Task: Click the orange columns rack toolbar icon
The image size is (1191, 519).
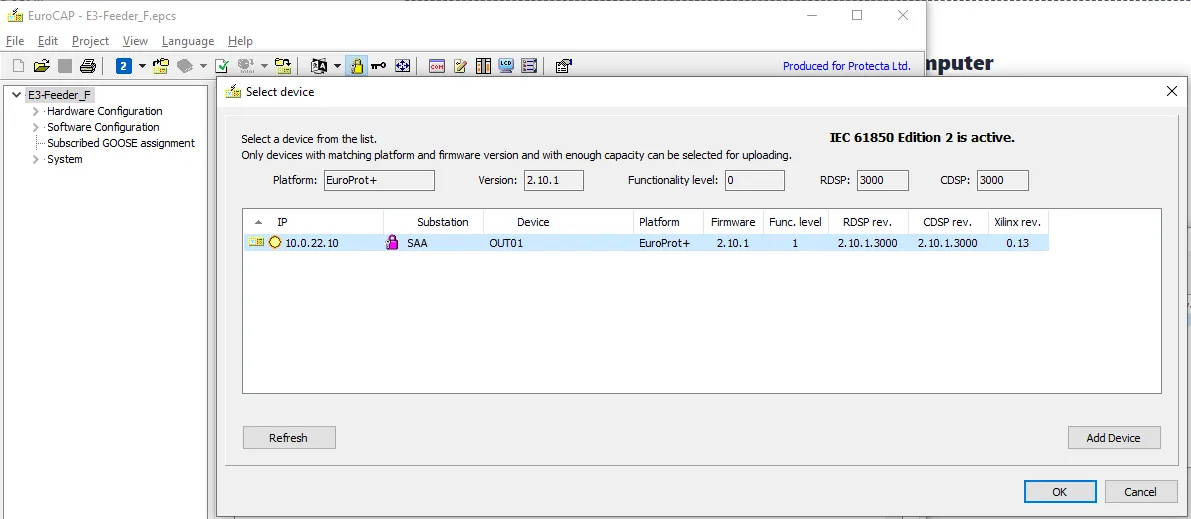Action: click(x=484, y=66)
